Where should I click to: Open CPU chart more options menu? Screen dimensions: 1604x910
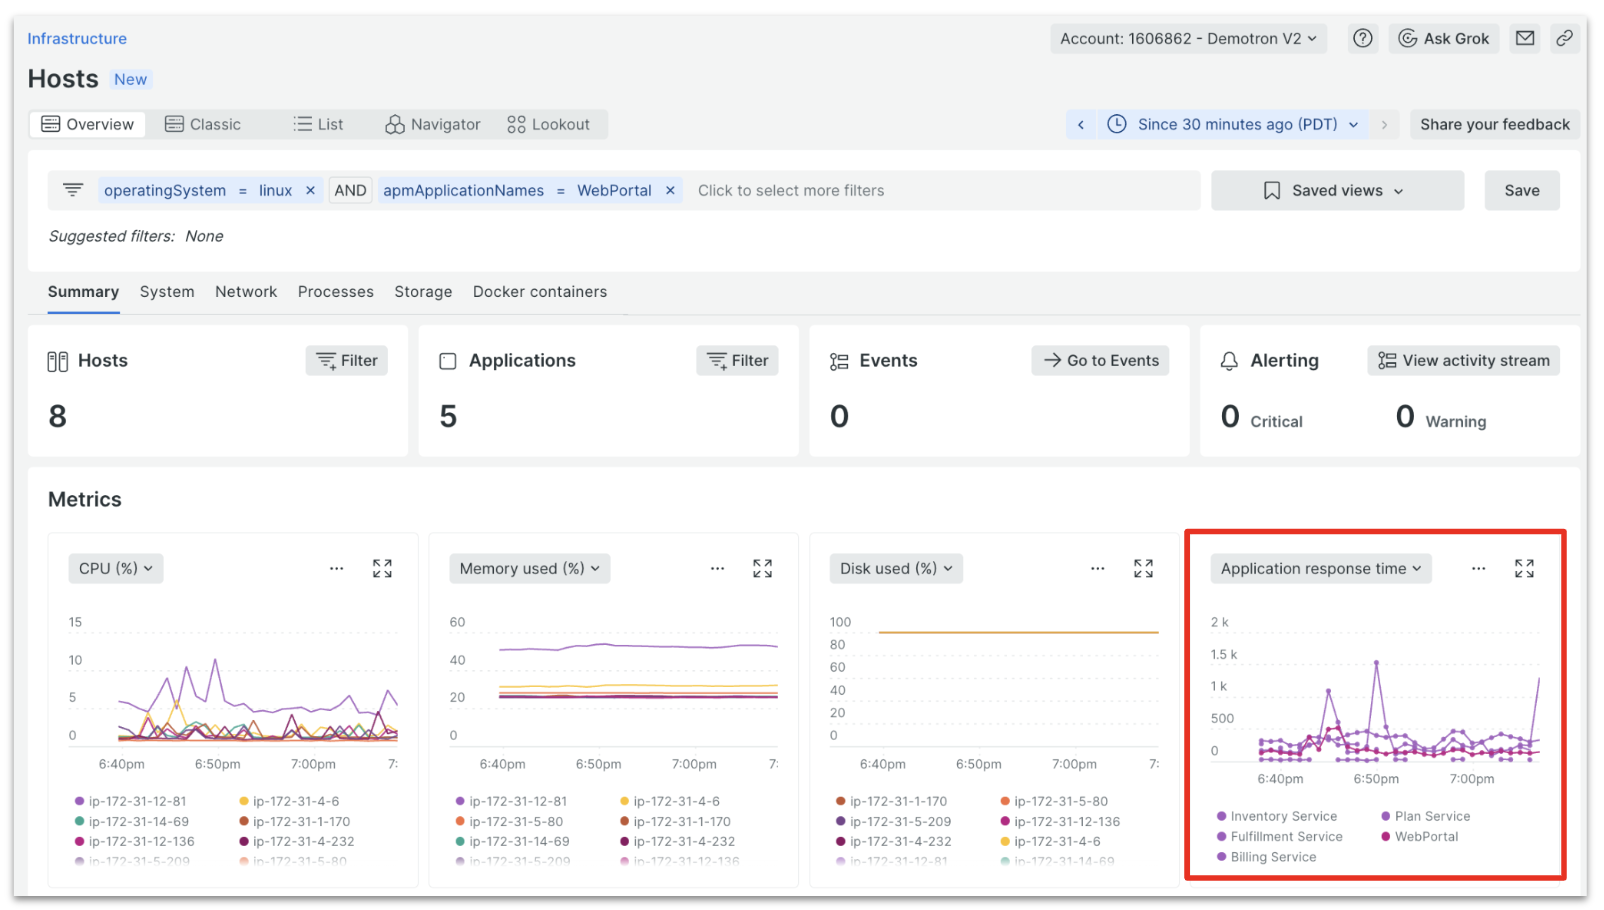tap(336, 569)
